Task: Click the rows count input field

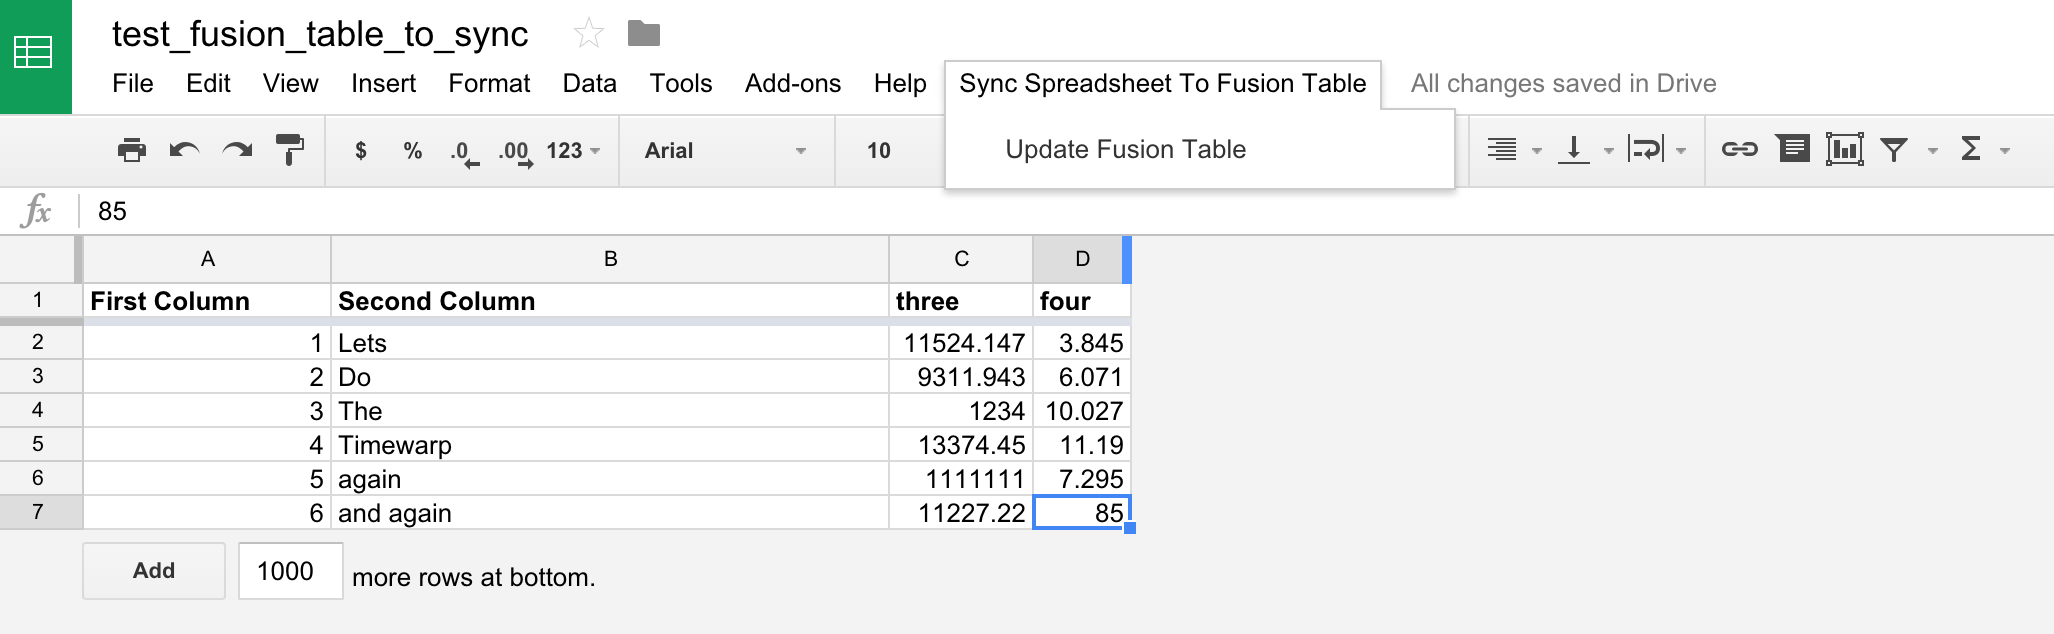Action: [290, 571]
